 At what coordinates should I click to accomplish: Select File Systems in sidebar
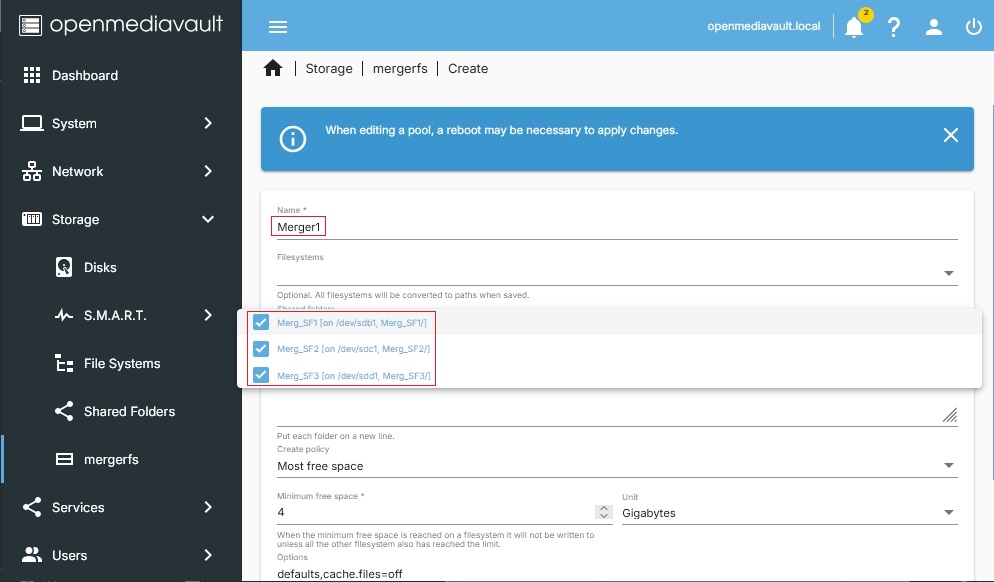coord(122,364)
